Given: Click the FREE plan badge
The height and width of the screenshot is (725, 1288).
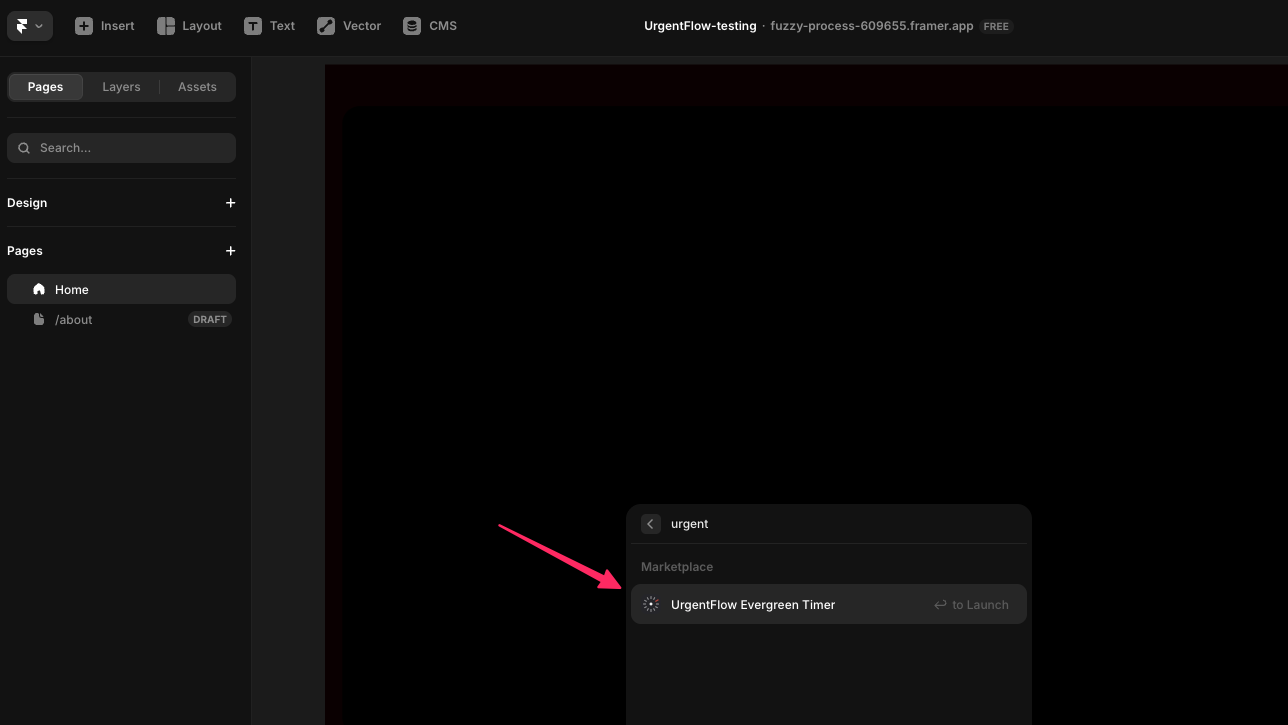Looking at the screenshot, I should (996, 26).
